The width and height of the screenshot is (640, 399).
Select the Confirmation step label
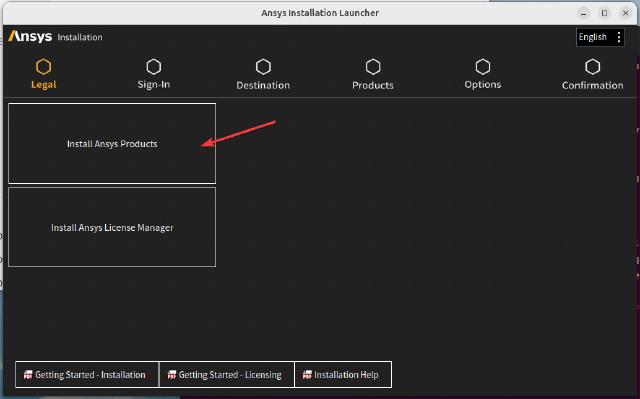click(593, 85)
